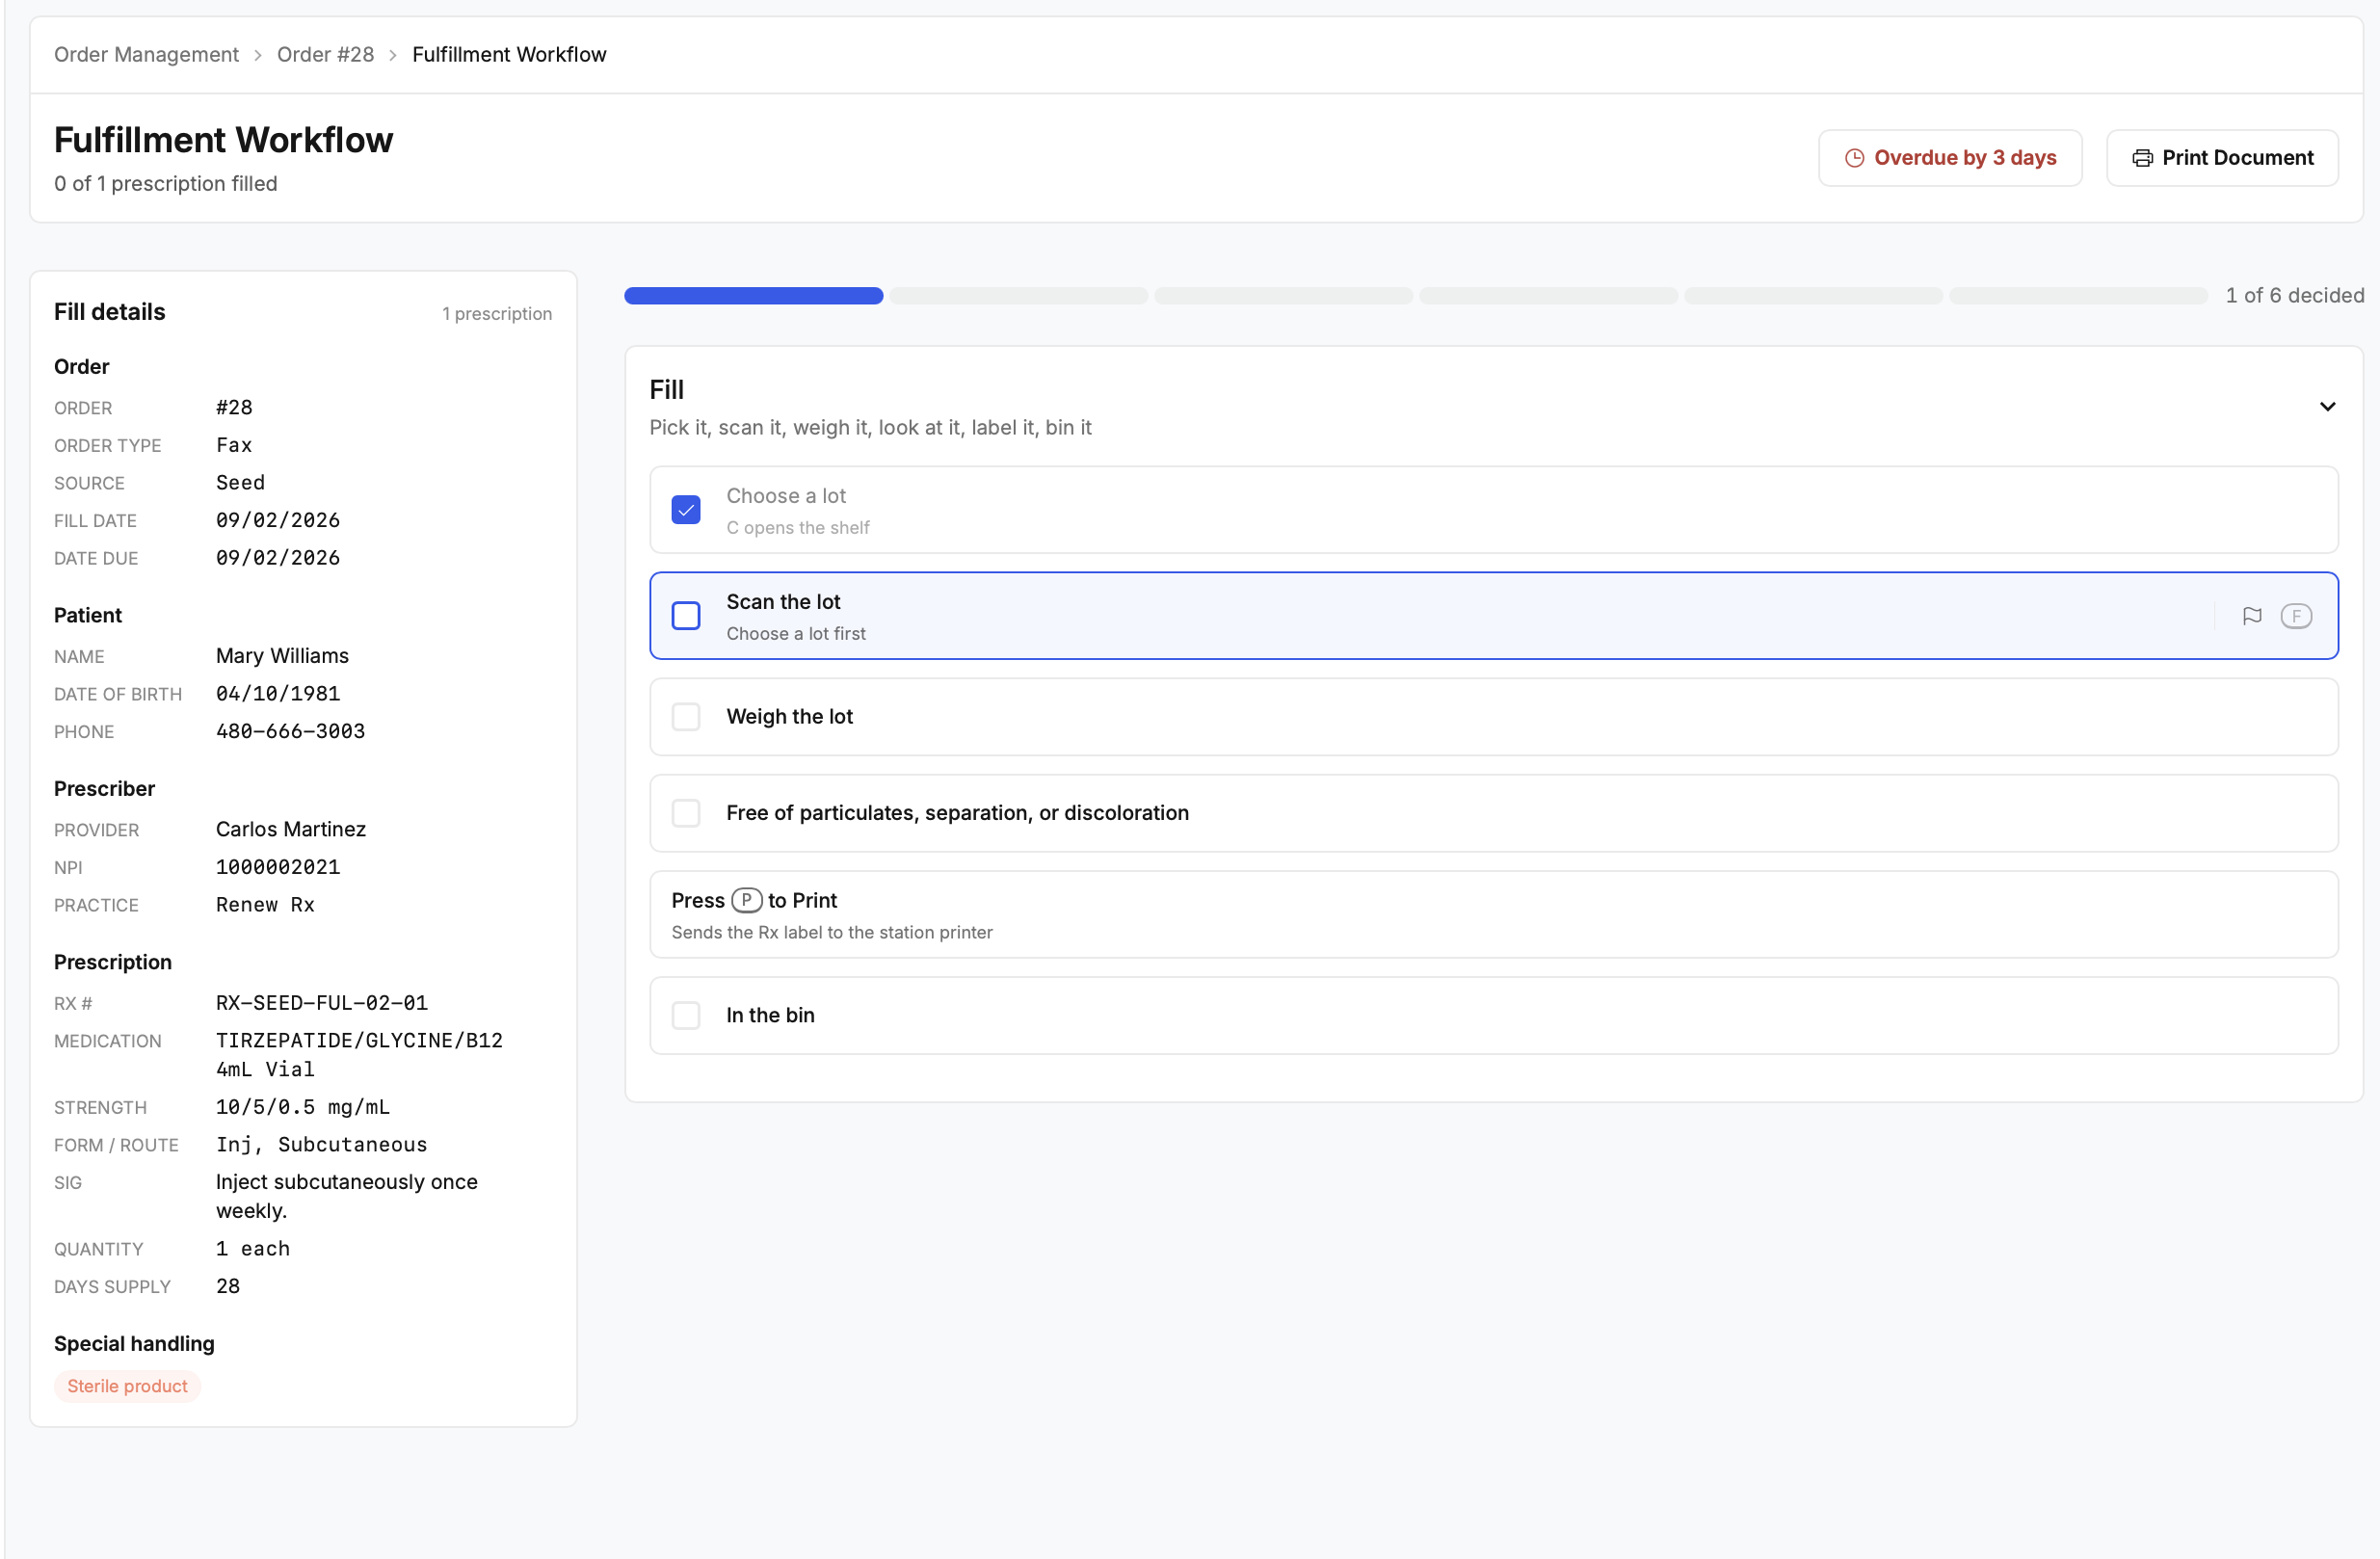Check Free of particulates checkbox
The height and width of the screenshot is (1559, 2380).
[686, 813]
